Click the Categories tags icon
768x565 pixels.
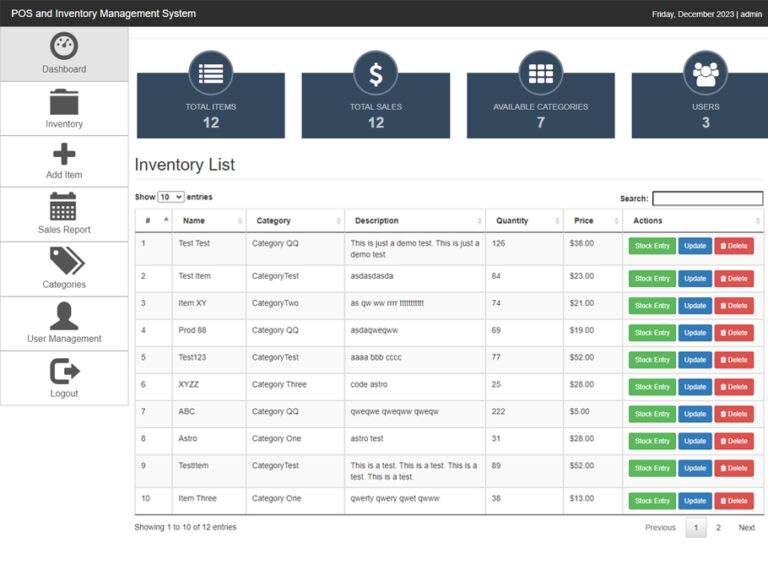tap(64, 261)
